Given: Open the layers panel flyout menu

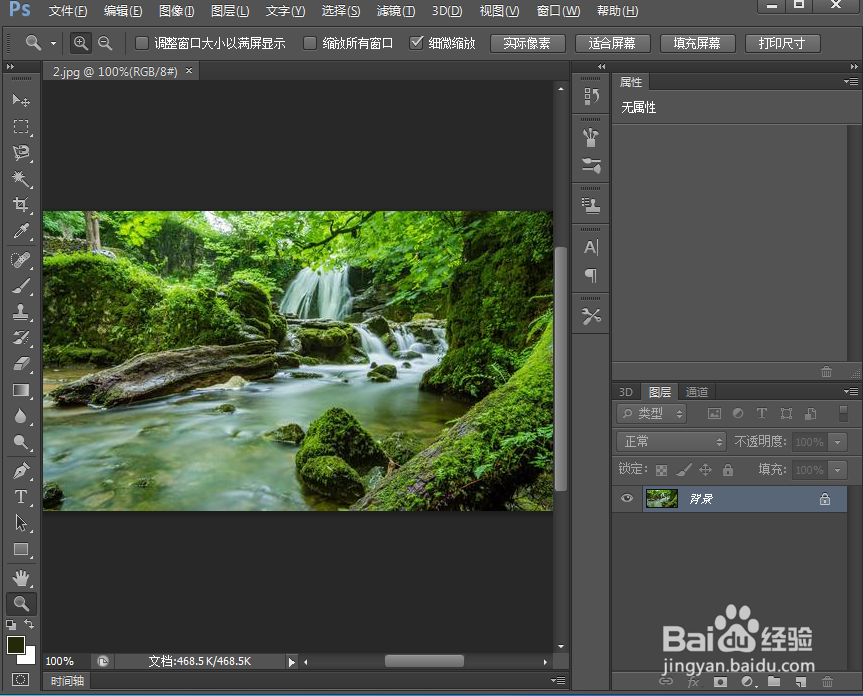Looking at the screenshot, I should point(851,391).
